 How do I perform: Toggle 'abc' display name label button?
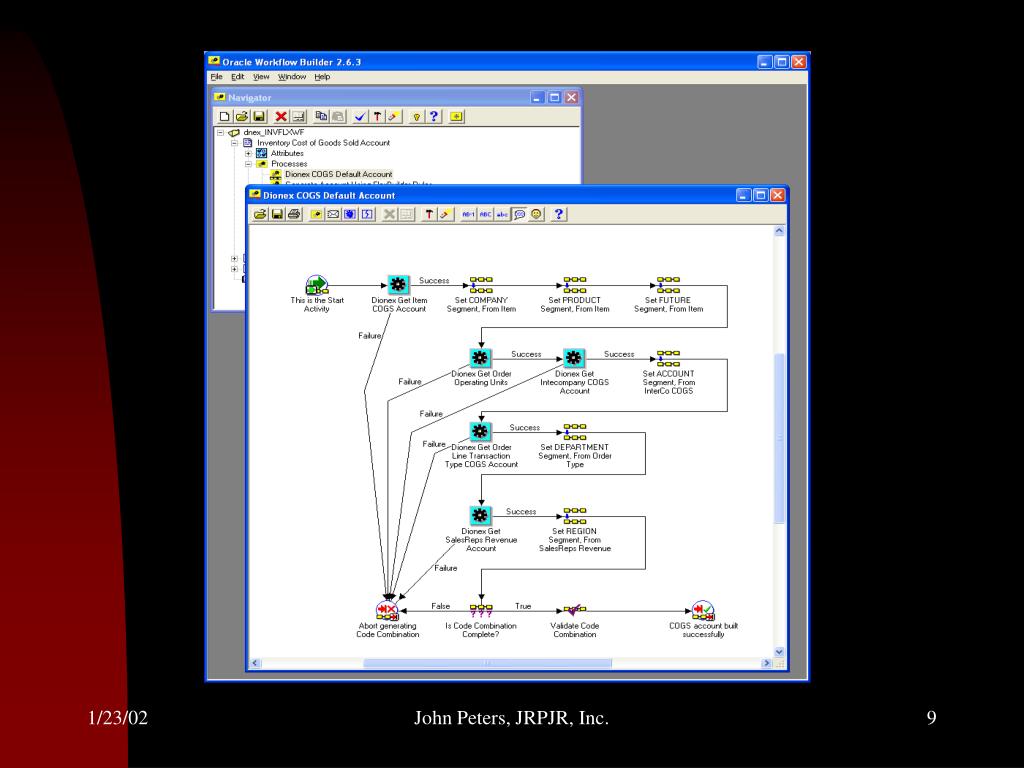point(502,214)
